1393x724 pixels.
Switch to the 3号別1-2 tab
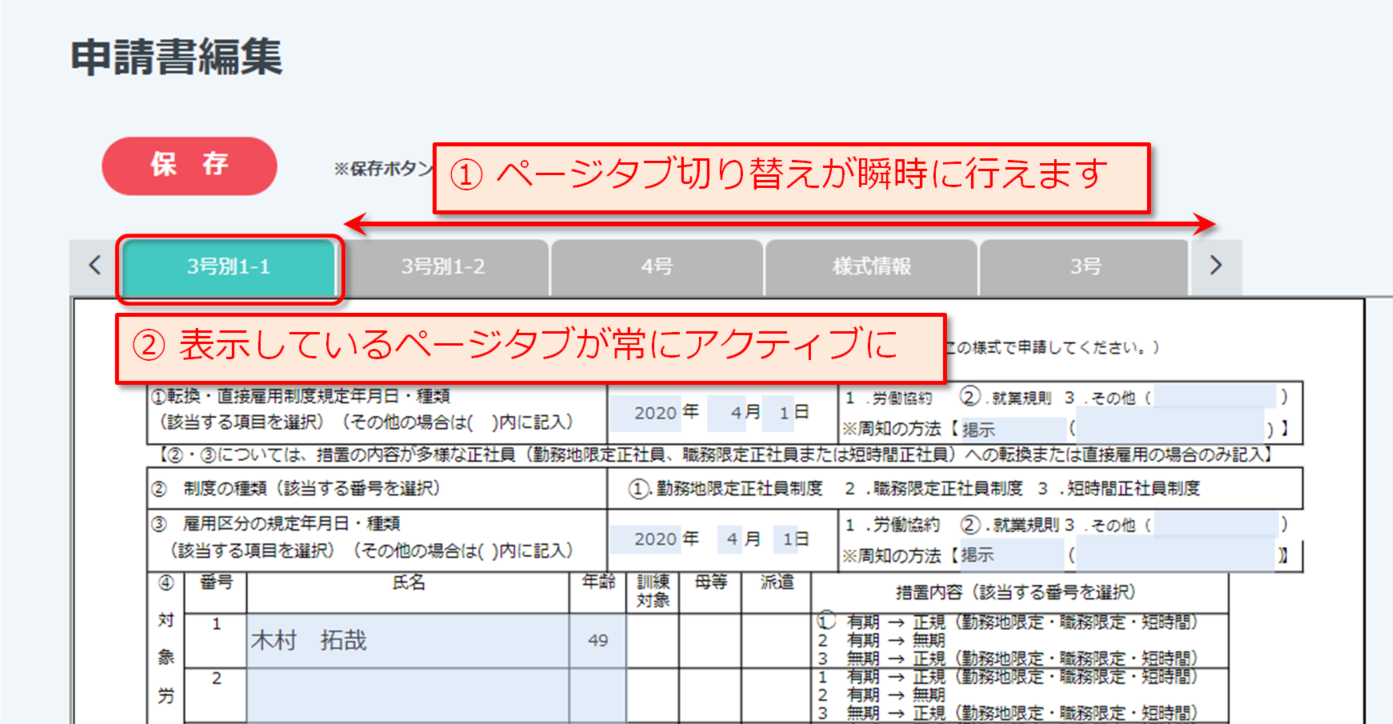pyautogui.click(x=443, y=268)
